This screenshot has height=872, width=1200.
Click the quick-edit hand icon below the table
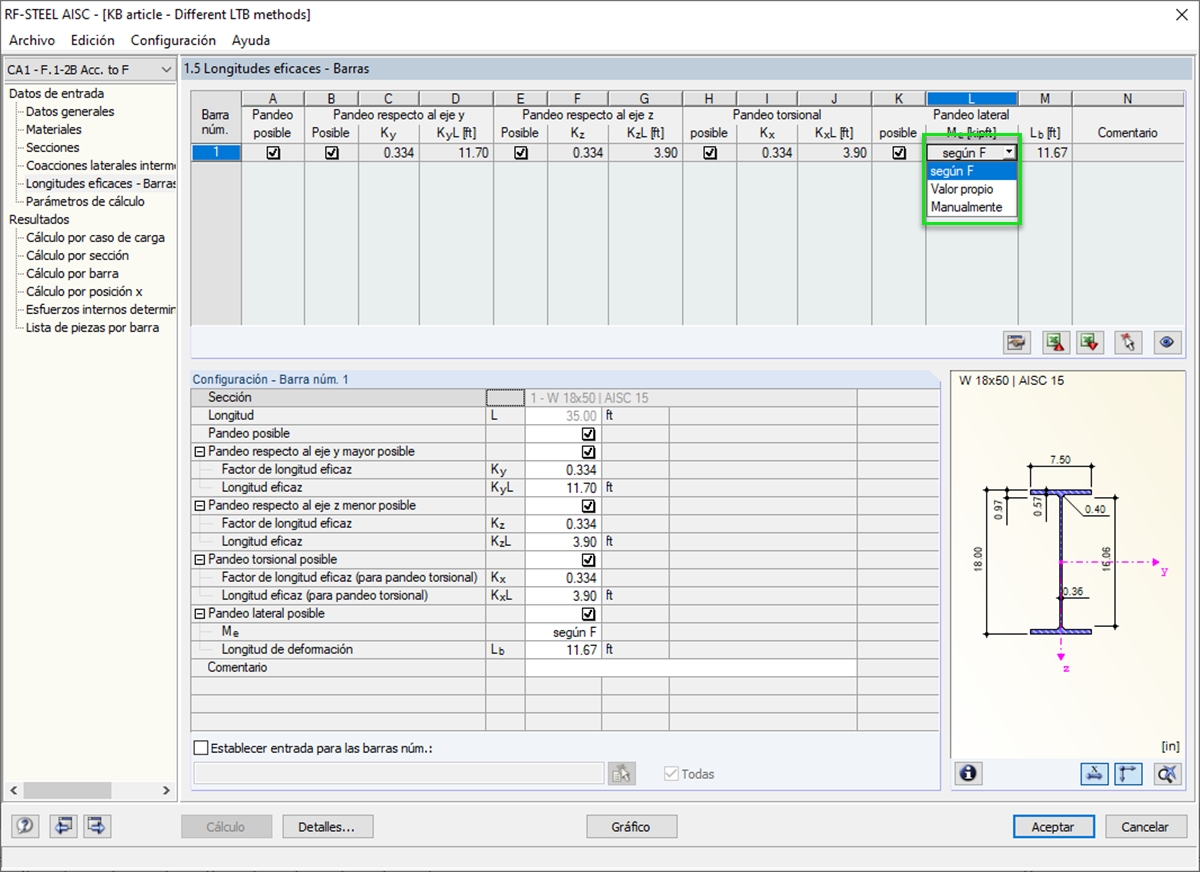coord(1018,342)
